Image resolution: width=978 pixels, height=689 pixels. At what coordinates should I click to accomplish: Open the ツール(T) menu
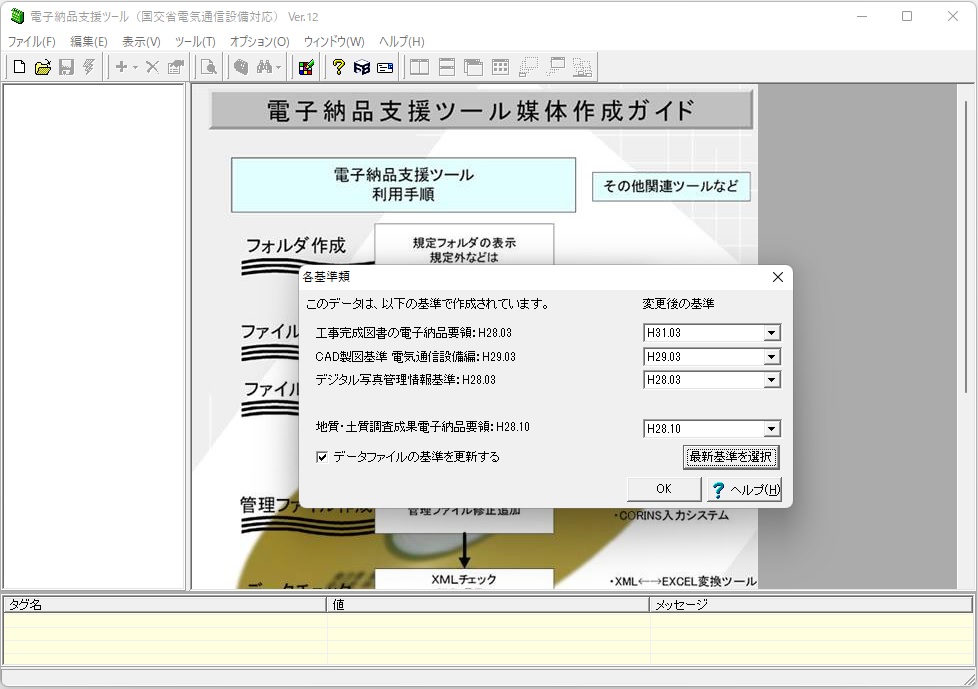[195, 41]
